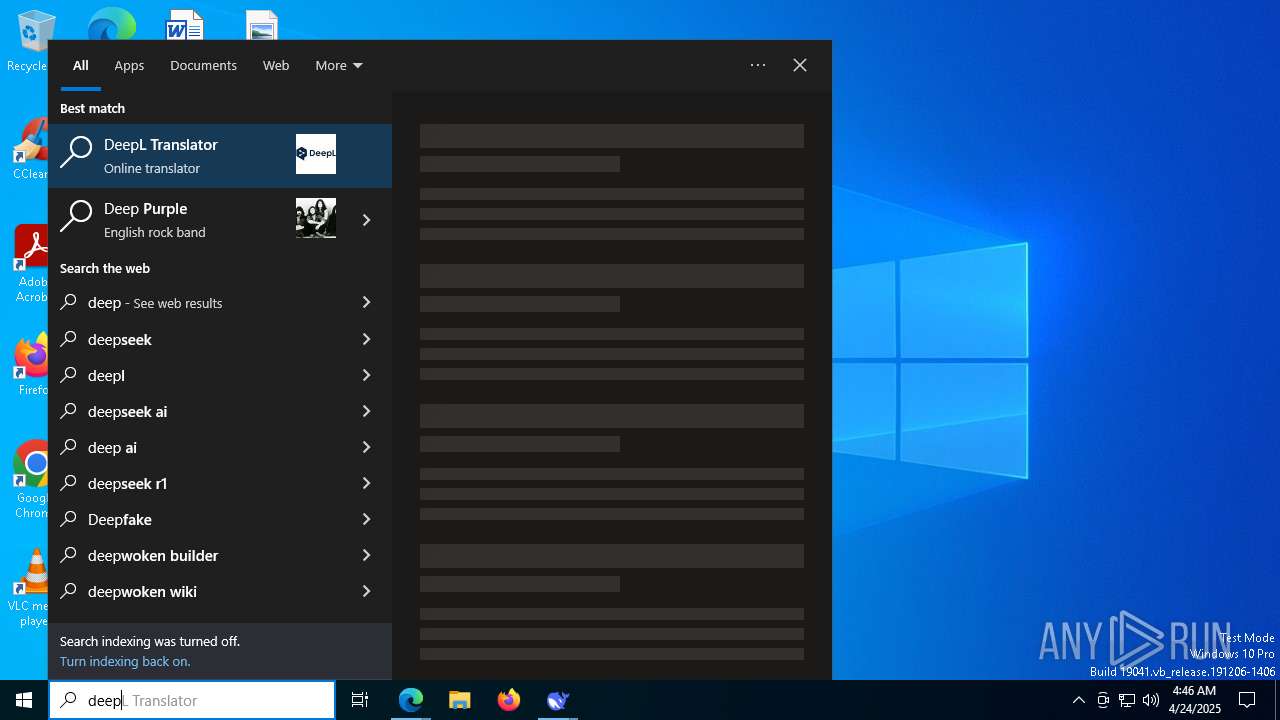
Task: Select the 'deep ai' suggestion
Action: coord(194,447)
